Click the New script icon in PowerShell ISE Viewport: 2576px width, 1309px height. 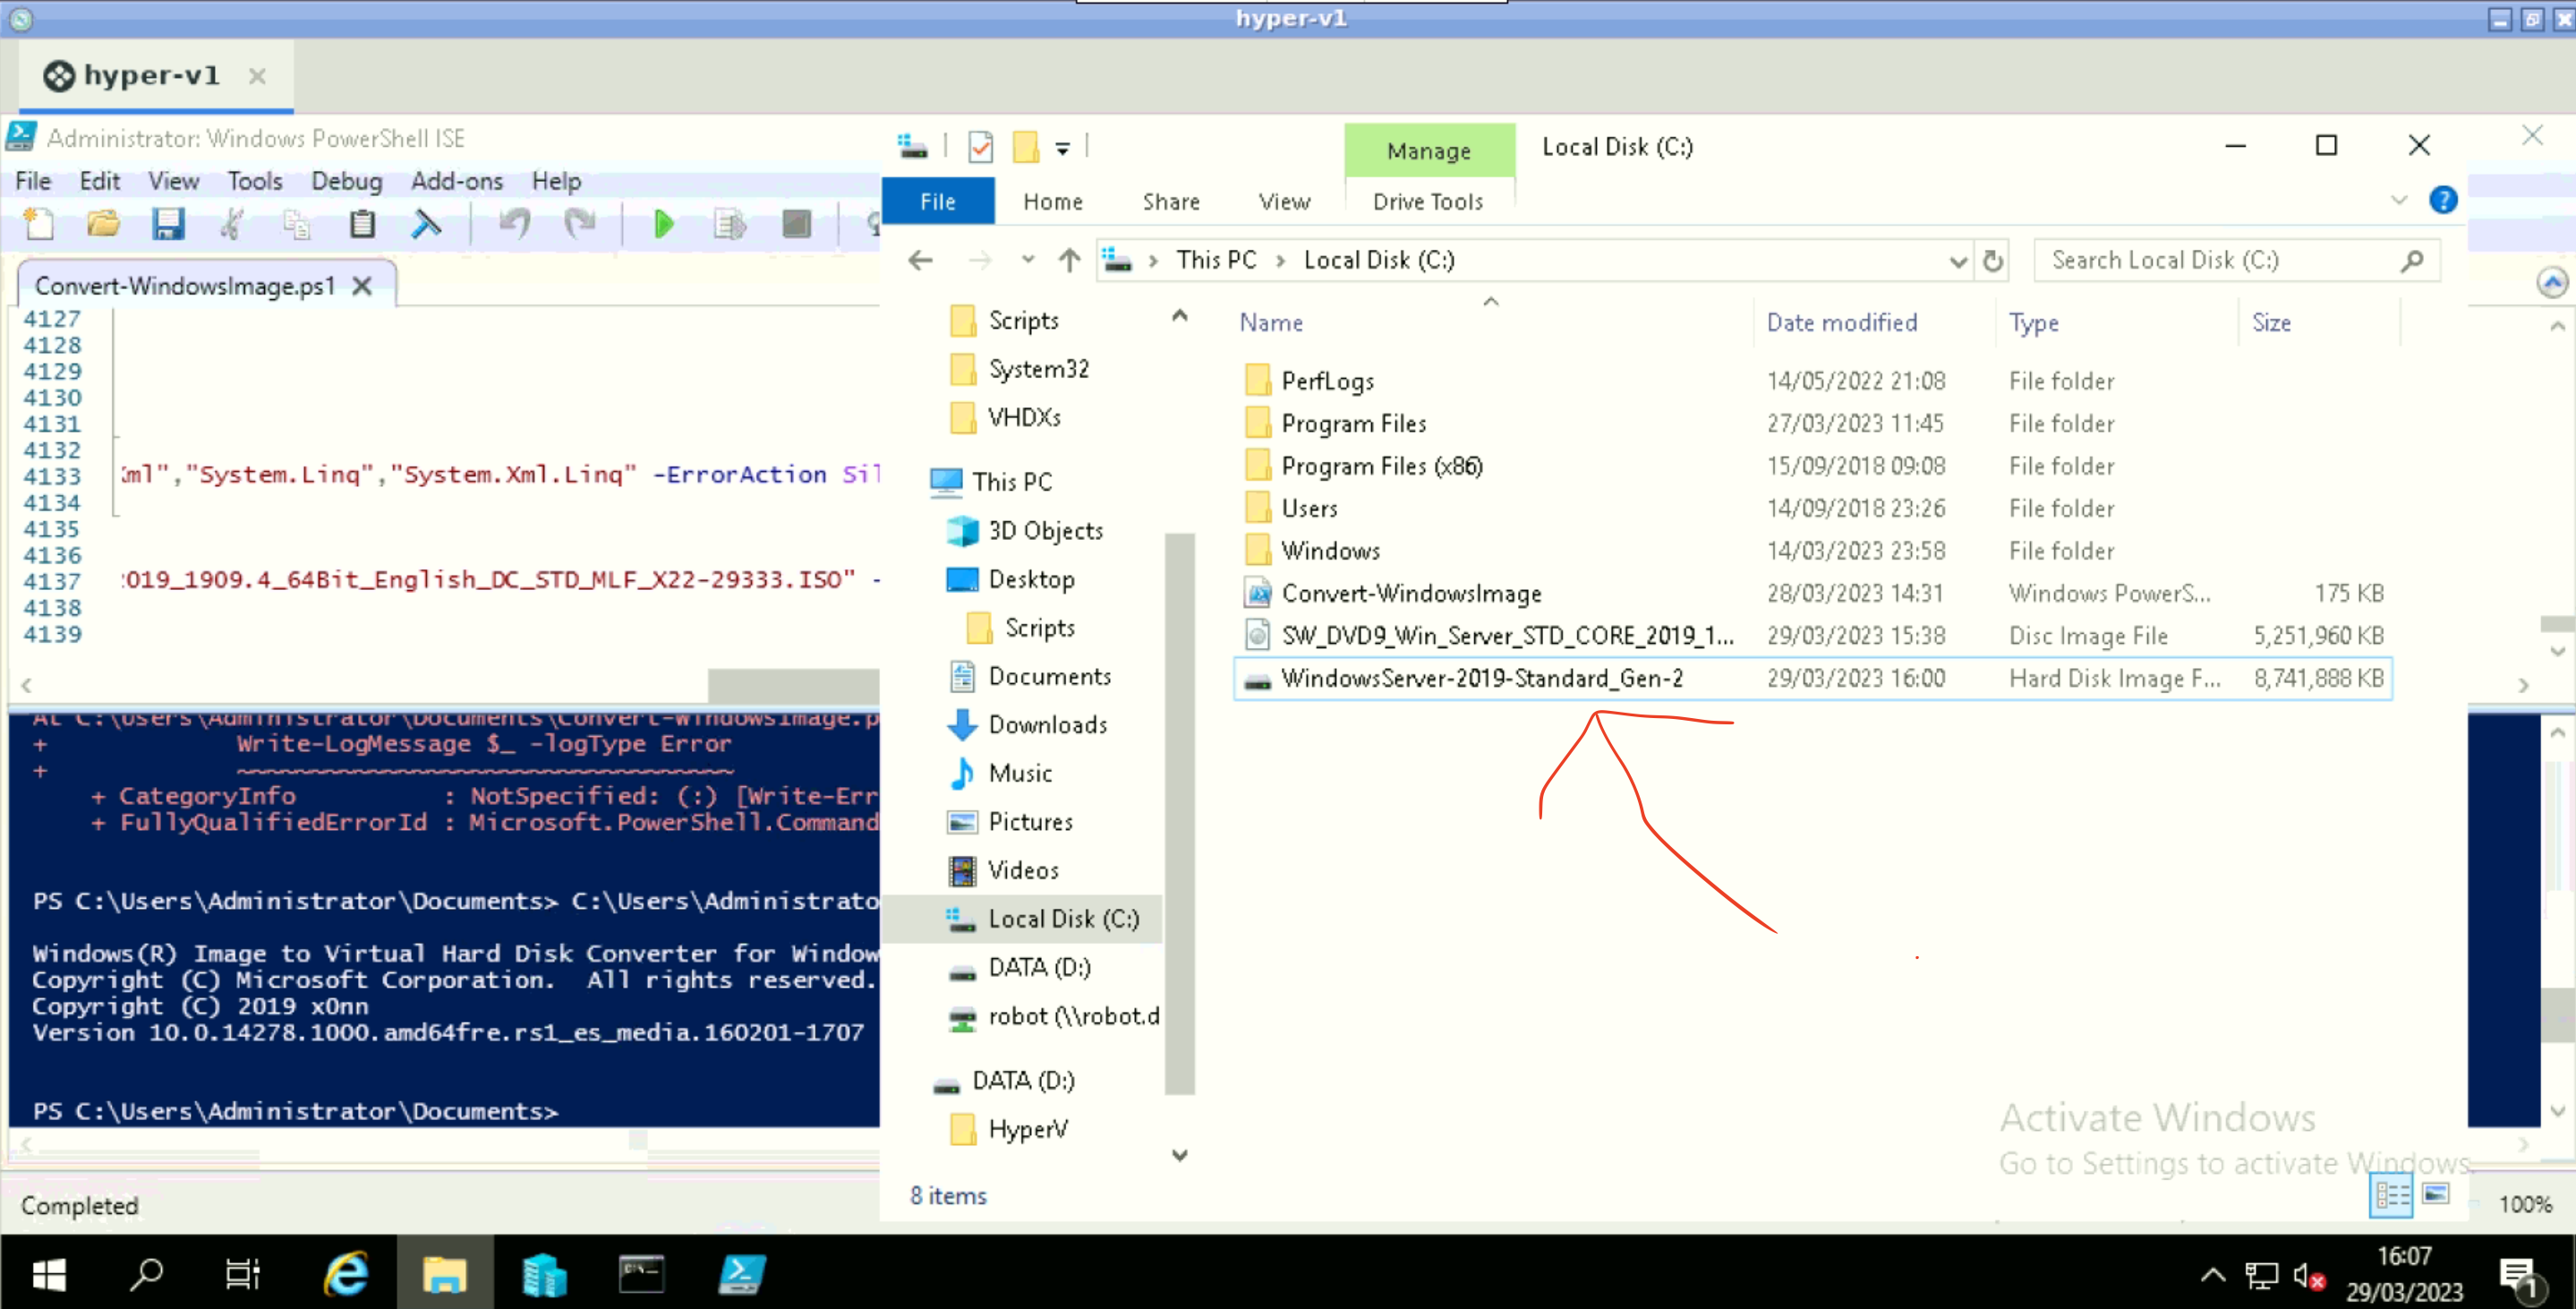pos(39,224)
